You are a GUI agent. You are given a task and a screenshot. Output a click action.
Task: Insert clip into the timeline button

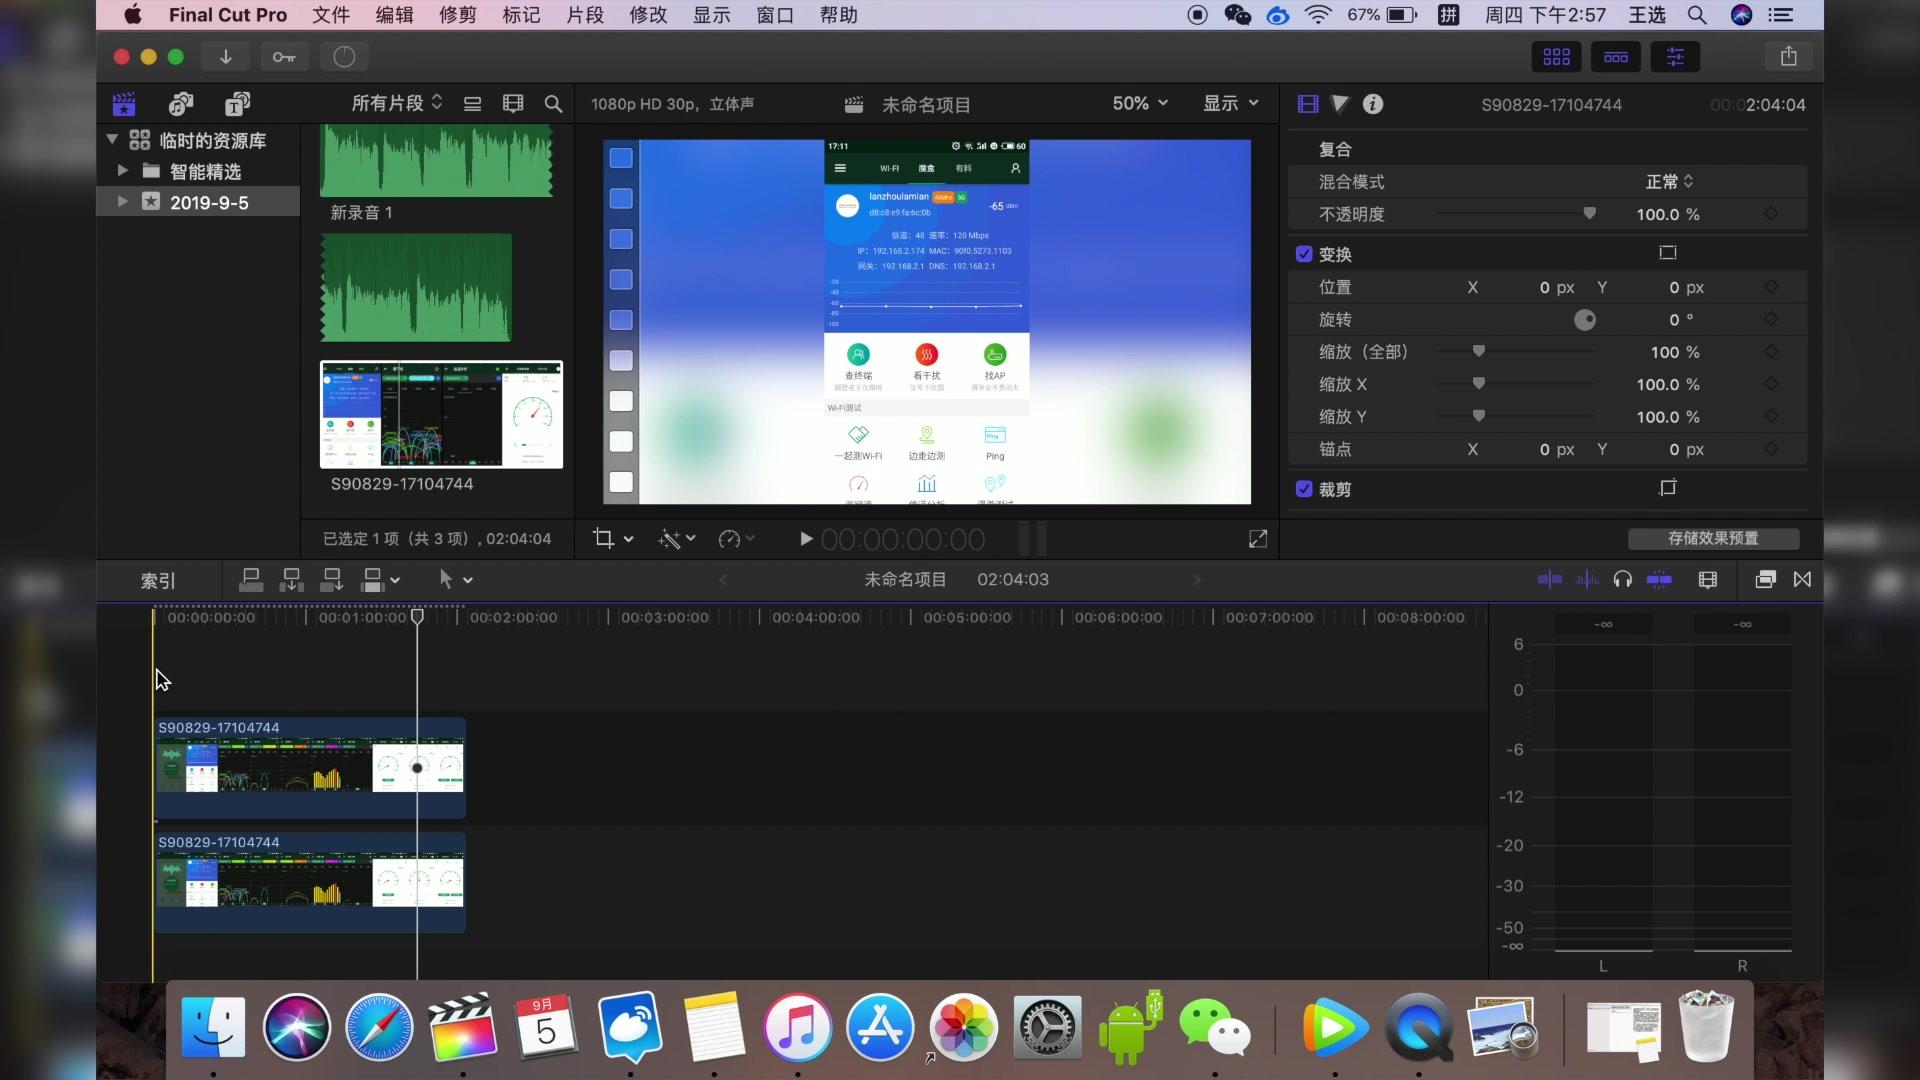tap(292, 580)
